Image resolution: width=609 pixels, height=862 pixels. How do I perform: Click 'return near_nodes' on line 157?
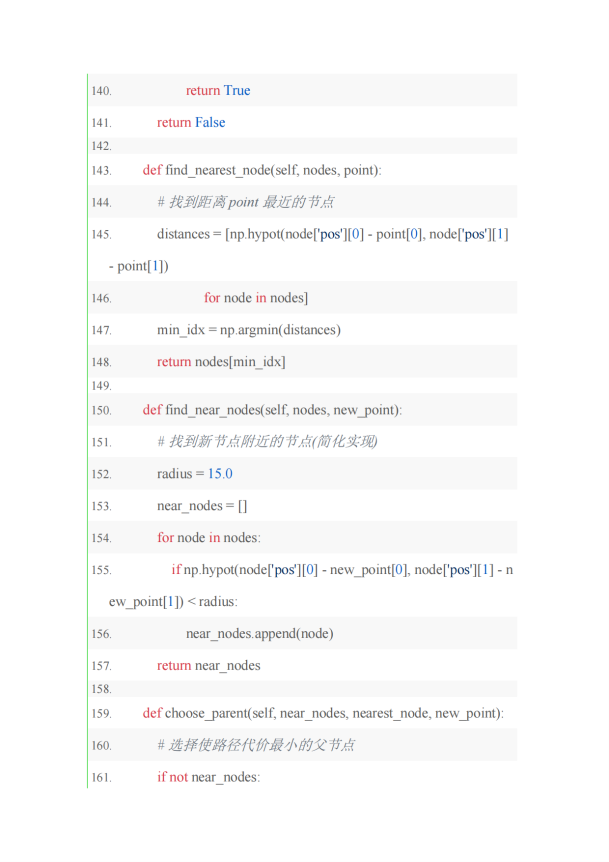tap(209, 665)
